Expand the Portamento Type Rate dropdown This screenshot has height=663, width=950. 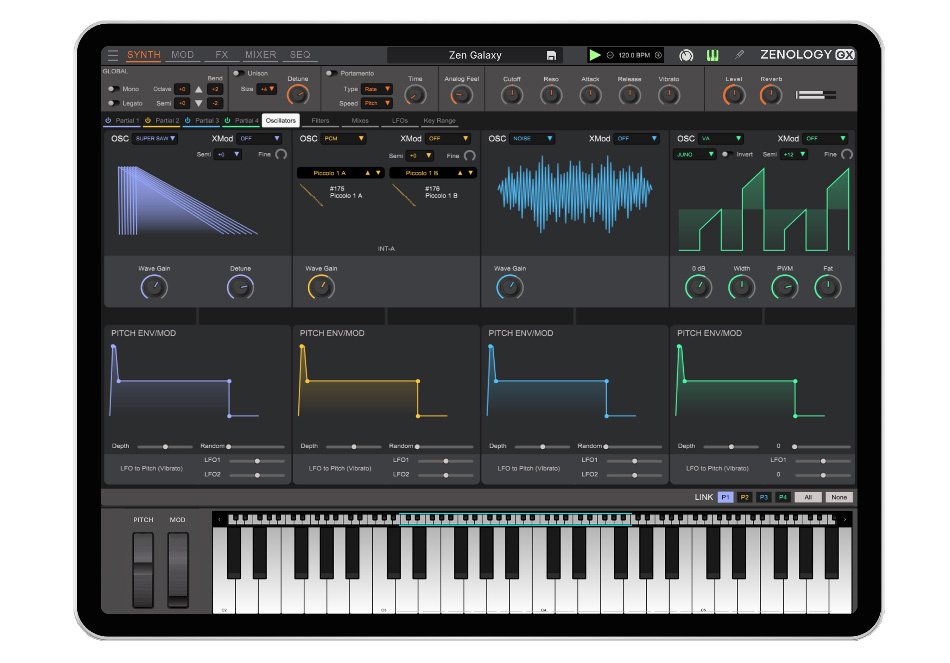377,89
